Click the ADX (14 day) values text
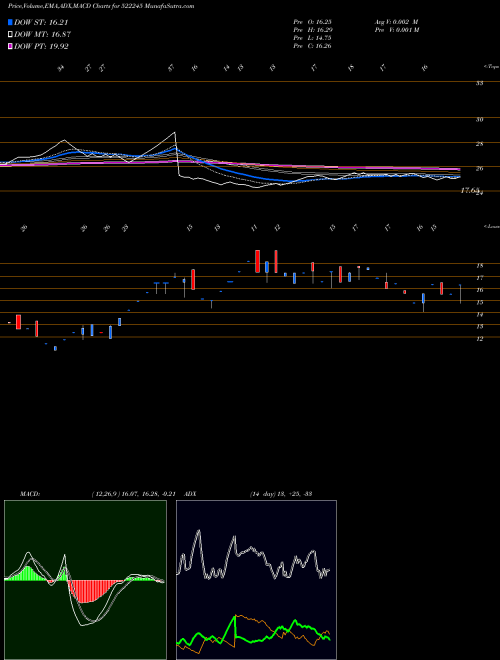Image resolution: width=500 pixels, height=660 pixels. 280,493
